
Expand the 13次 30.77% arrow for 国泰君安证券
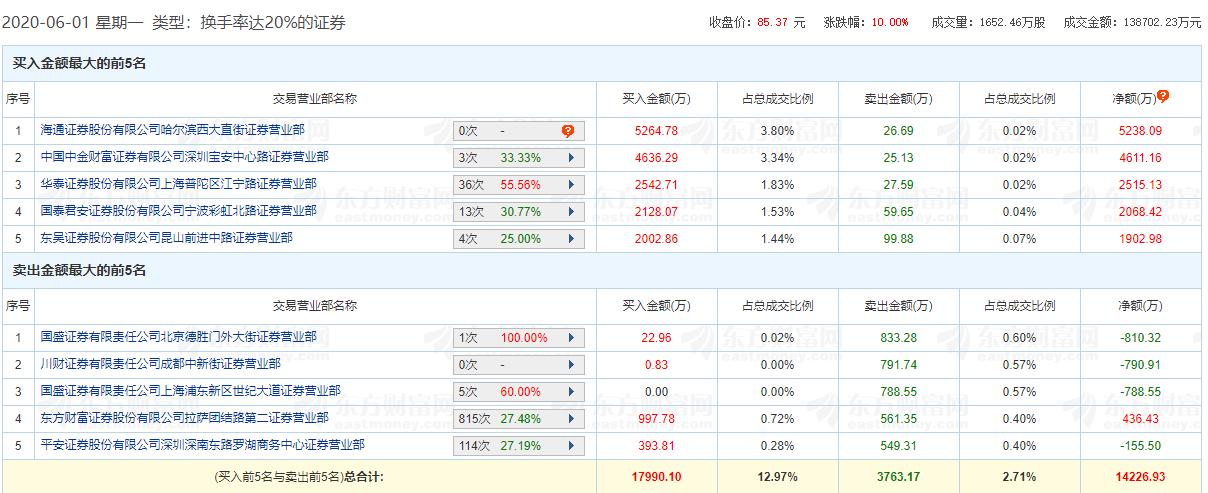point(570,212)
